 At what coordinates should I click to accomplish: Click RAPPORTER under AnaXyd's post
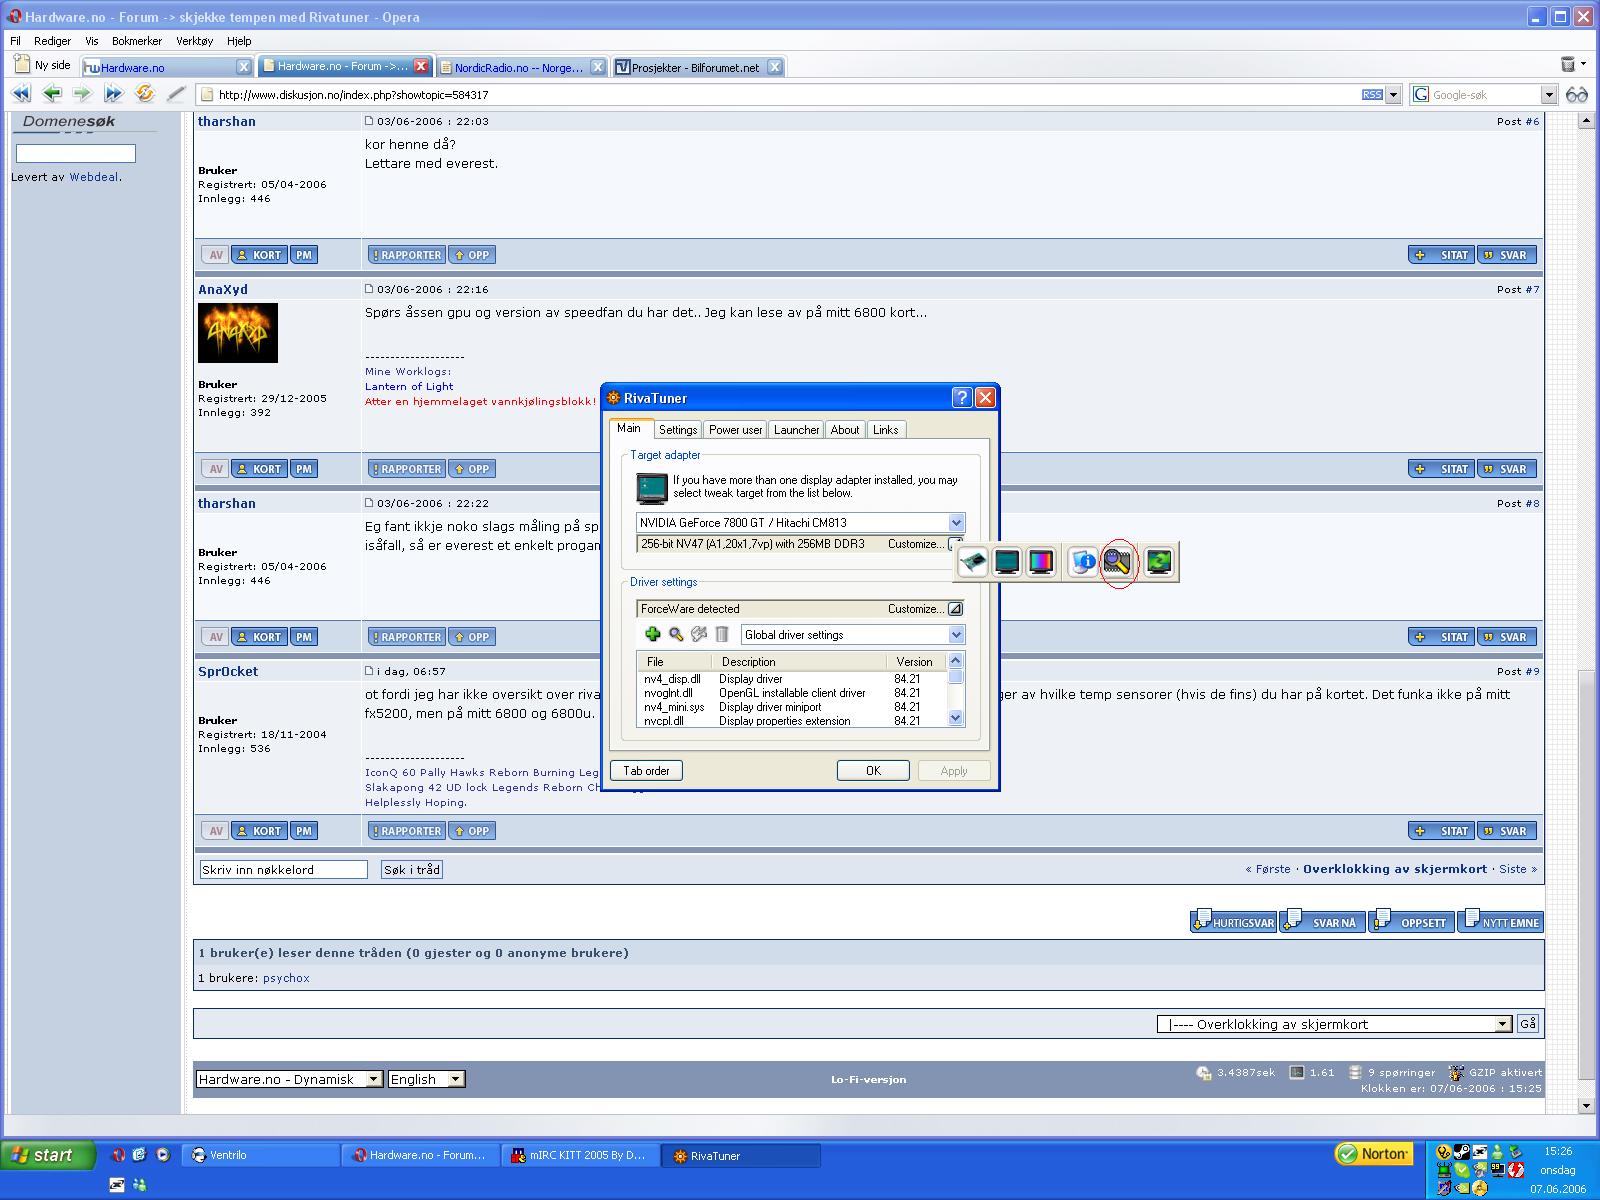pos(406,469)
